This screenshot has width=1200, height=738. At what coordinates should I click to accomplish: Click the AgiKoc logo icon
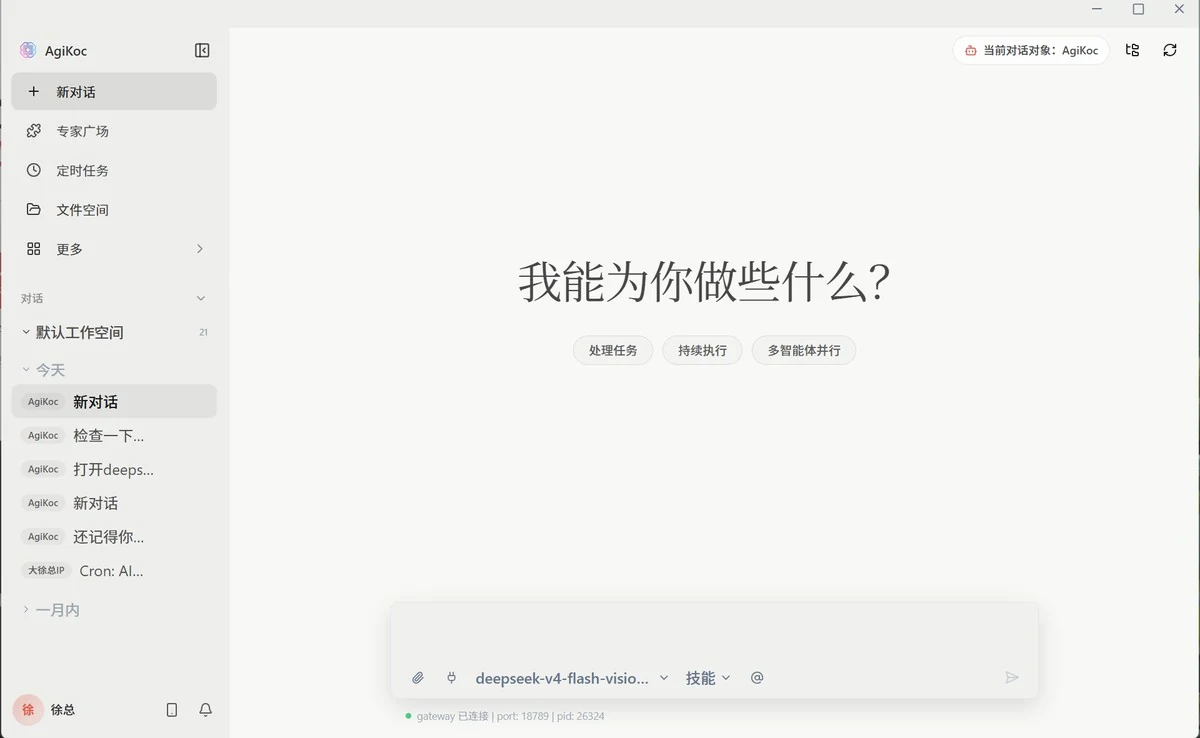[x=28, y=51]
